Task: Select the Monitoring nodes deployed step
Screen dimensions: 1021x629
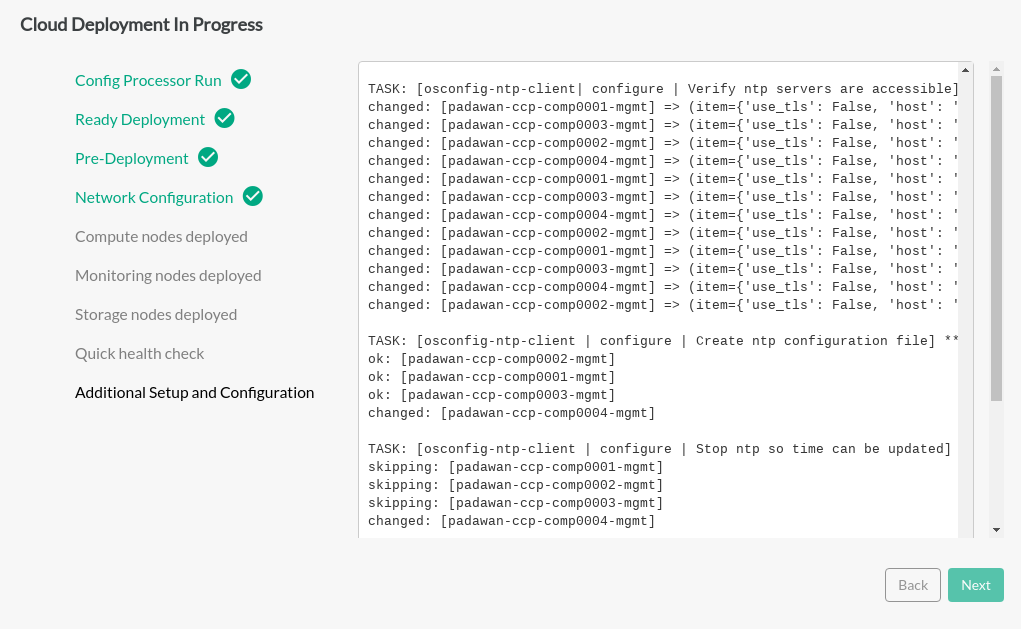Action: click(x=168, y=276)
